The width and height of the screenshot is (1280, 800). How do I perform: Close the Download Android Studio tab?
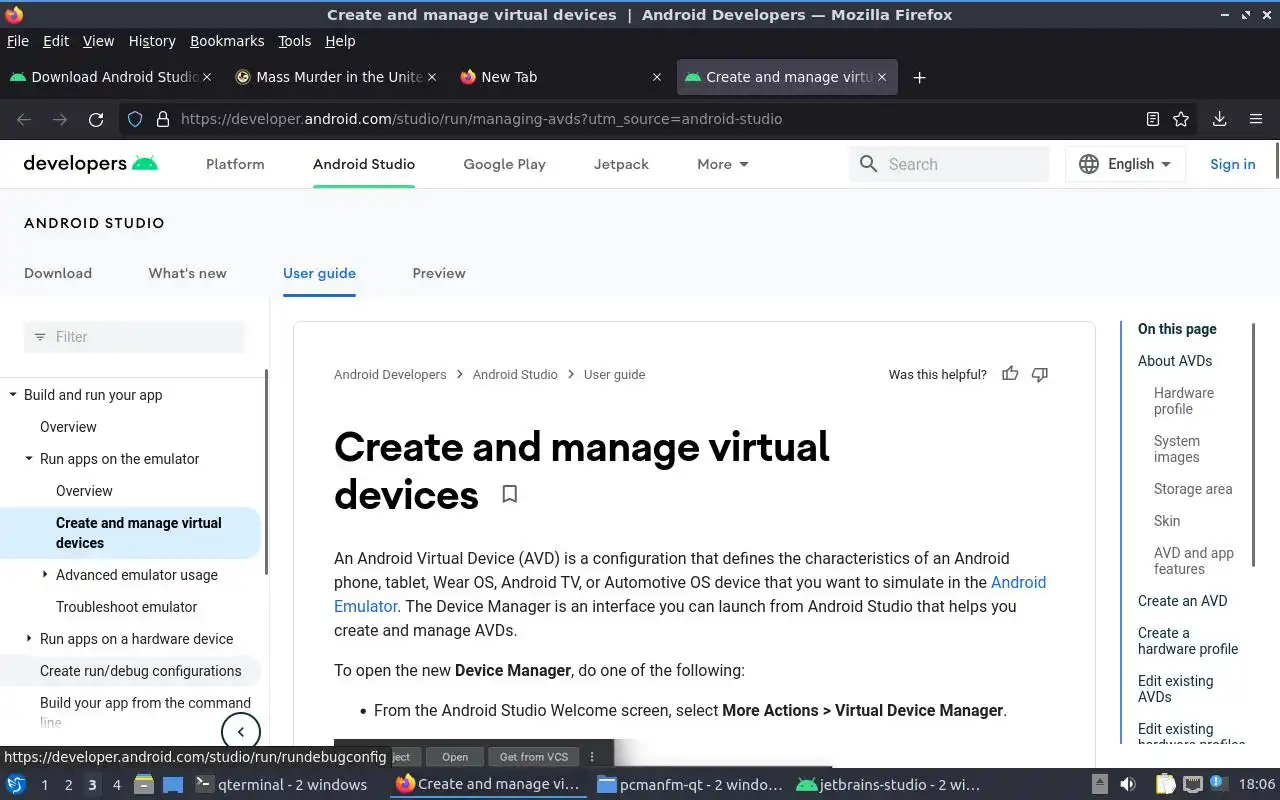(x=207, y=77)
